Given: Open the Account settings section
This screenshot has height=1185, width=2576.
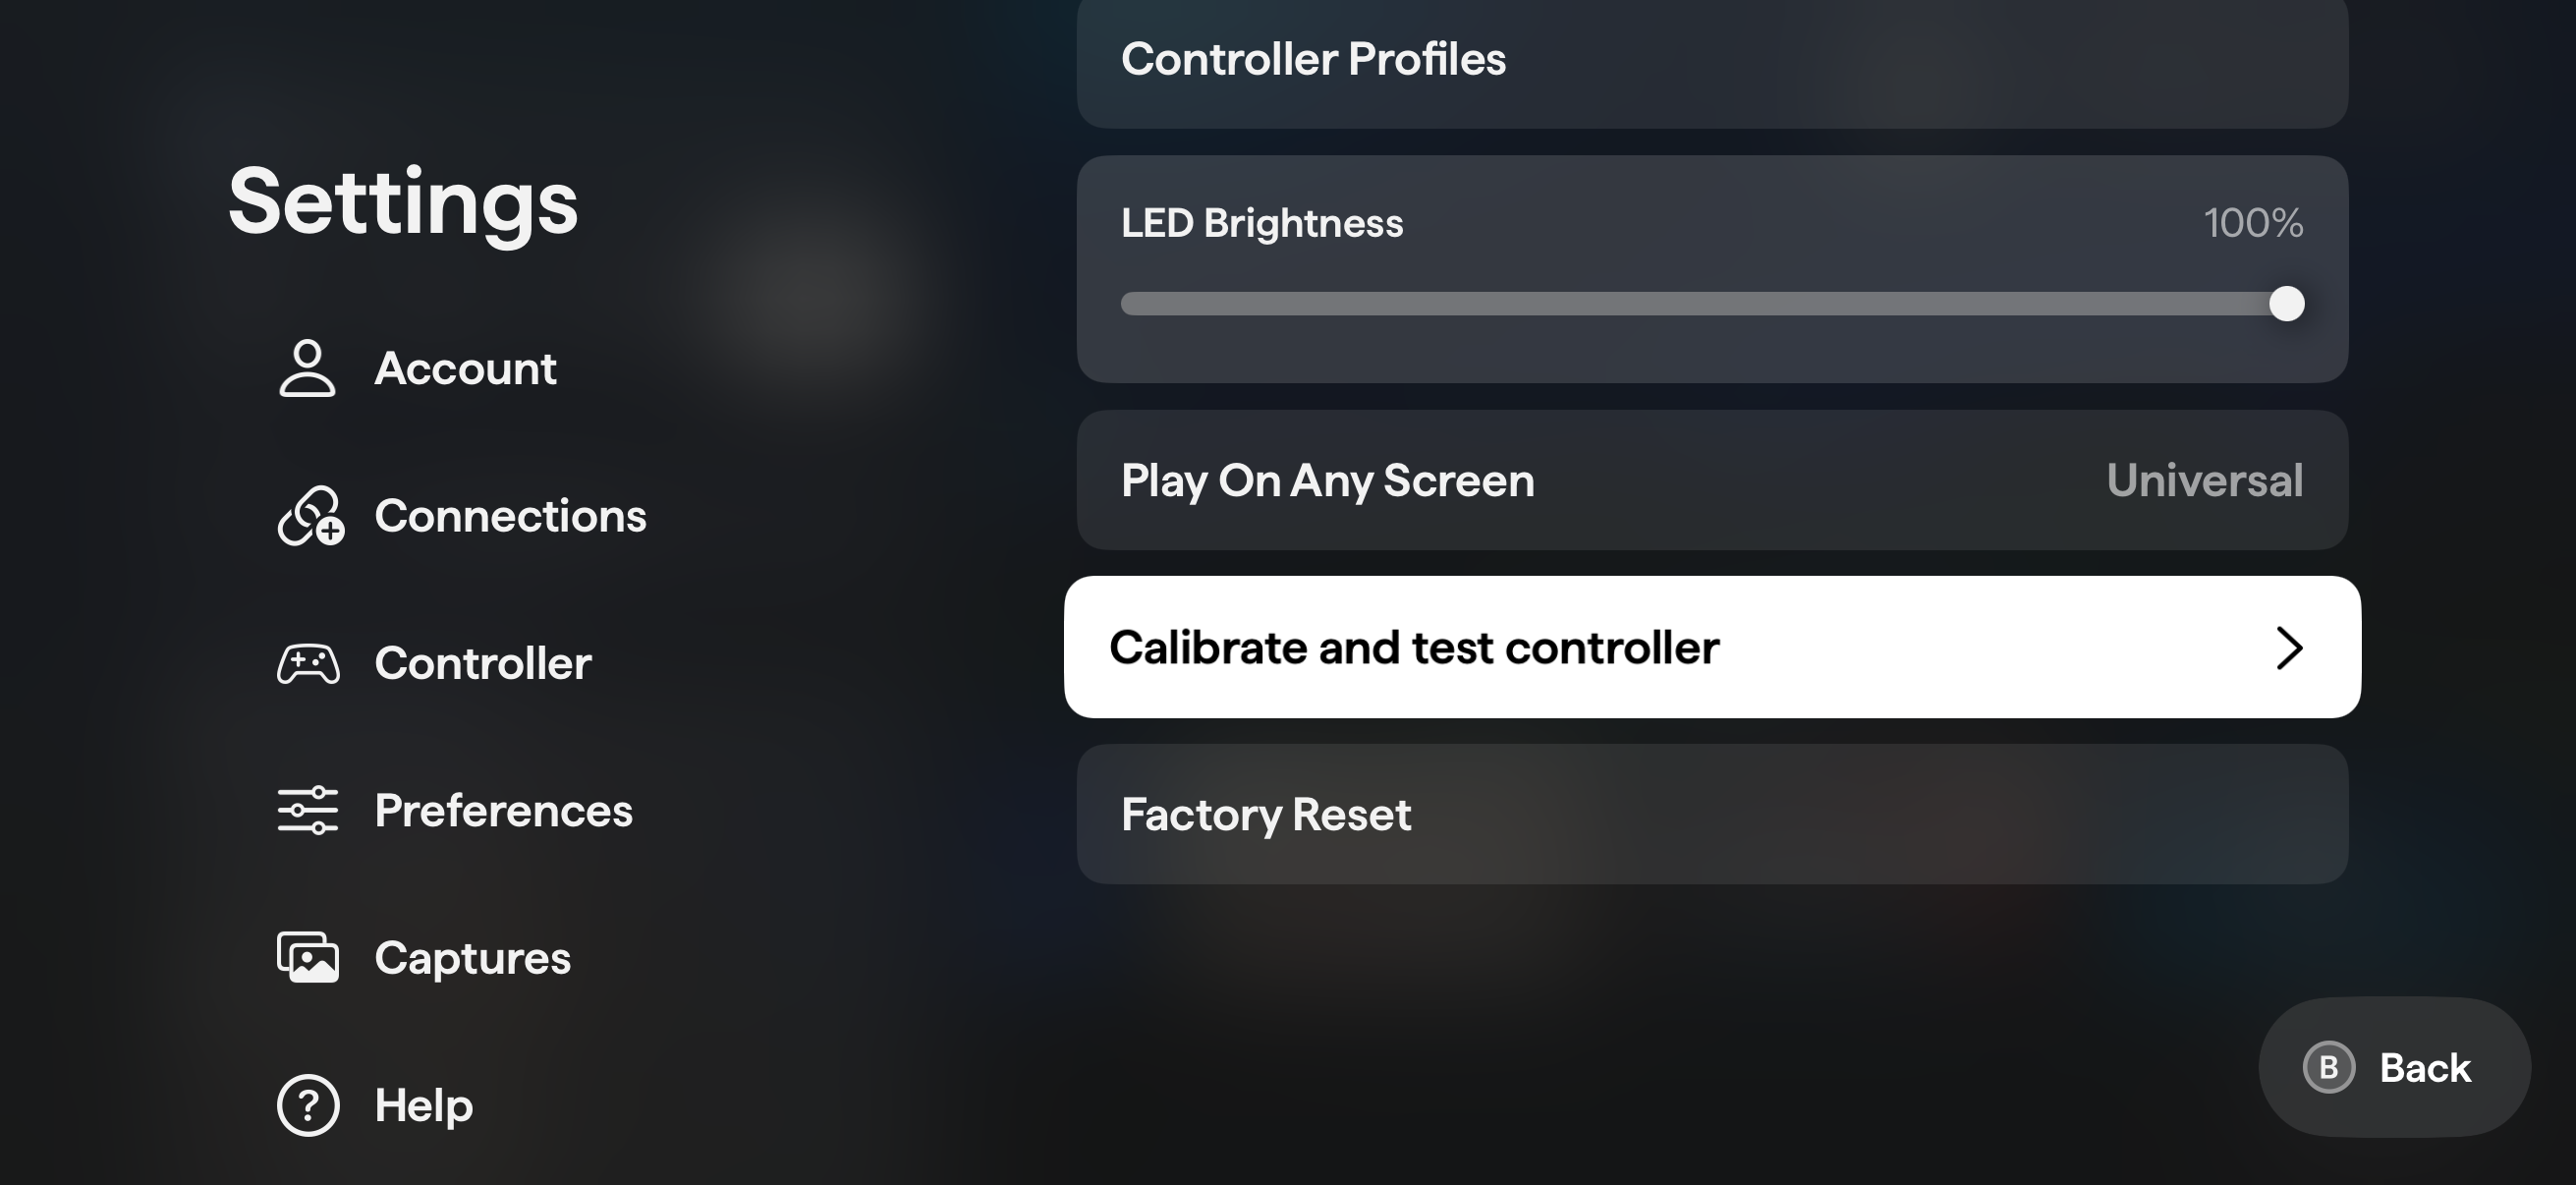Looking at the screenshot, I should pos(465,368).
